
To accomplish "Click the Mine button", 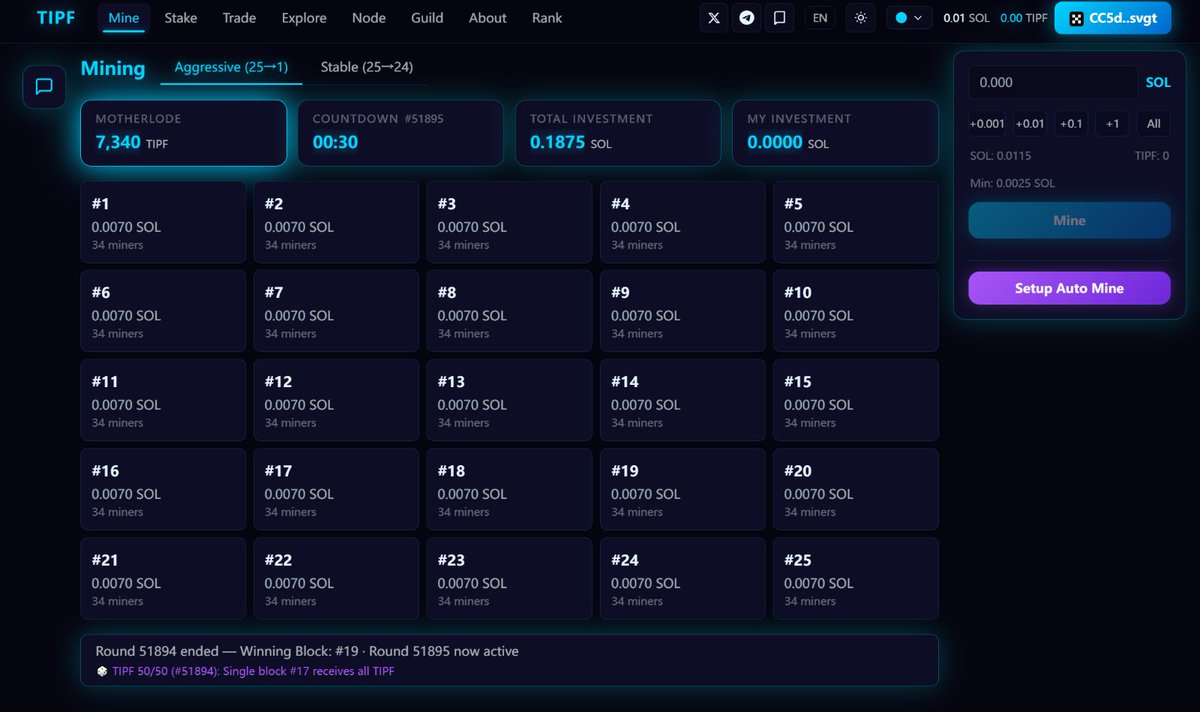I will pyautogui.click(x=1069, y=220).
